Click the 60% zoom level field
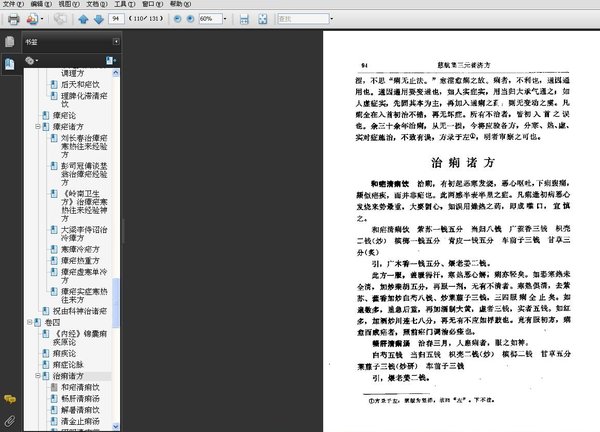The height and width of the screenshot is (432, 600). pyautogui.click(x=210, y=18)
